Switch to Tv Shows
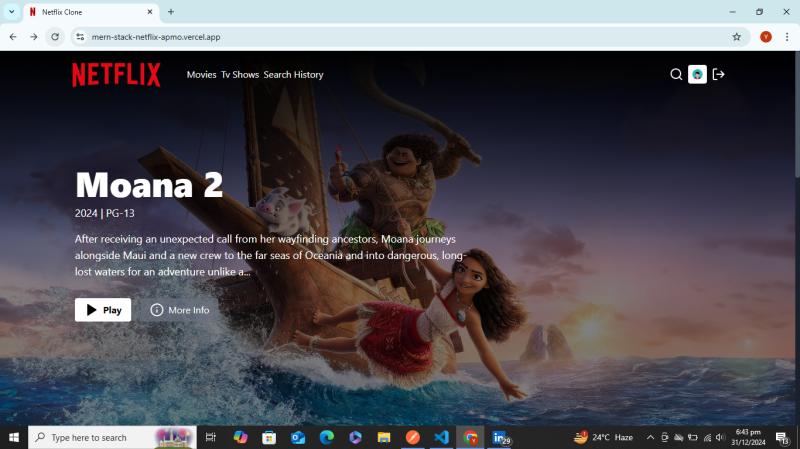Image resolution: width=800 pixels, height=449 pixels. [x=240, y=75]
